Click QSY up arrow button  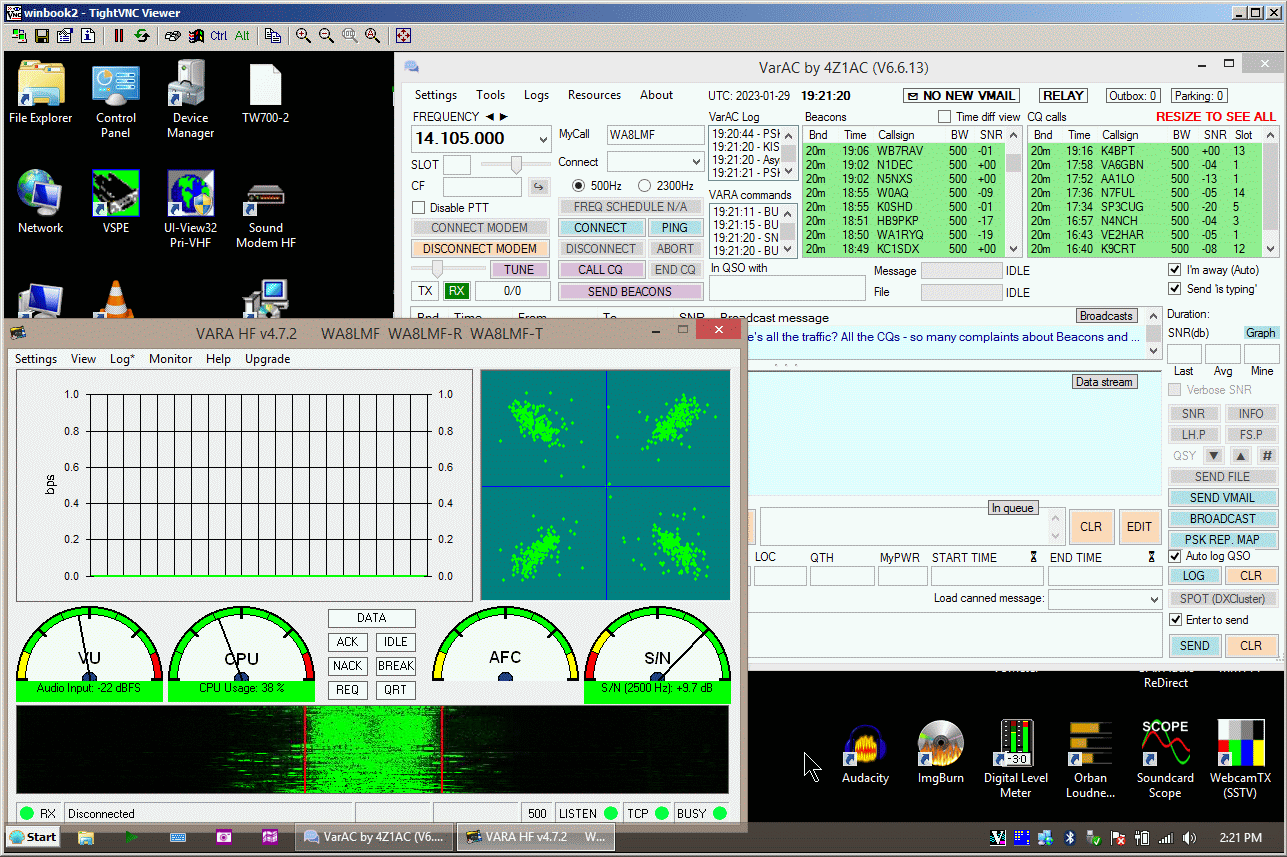1239,455
